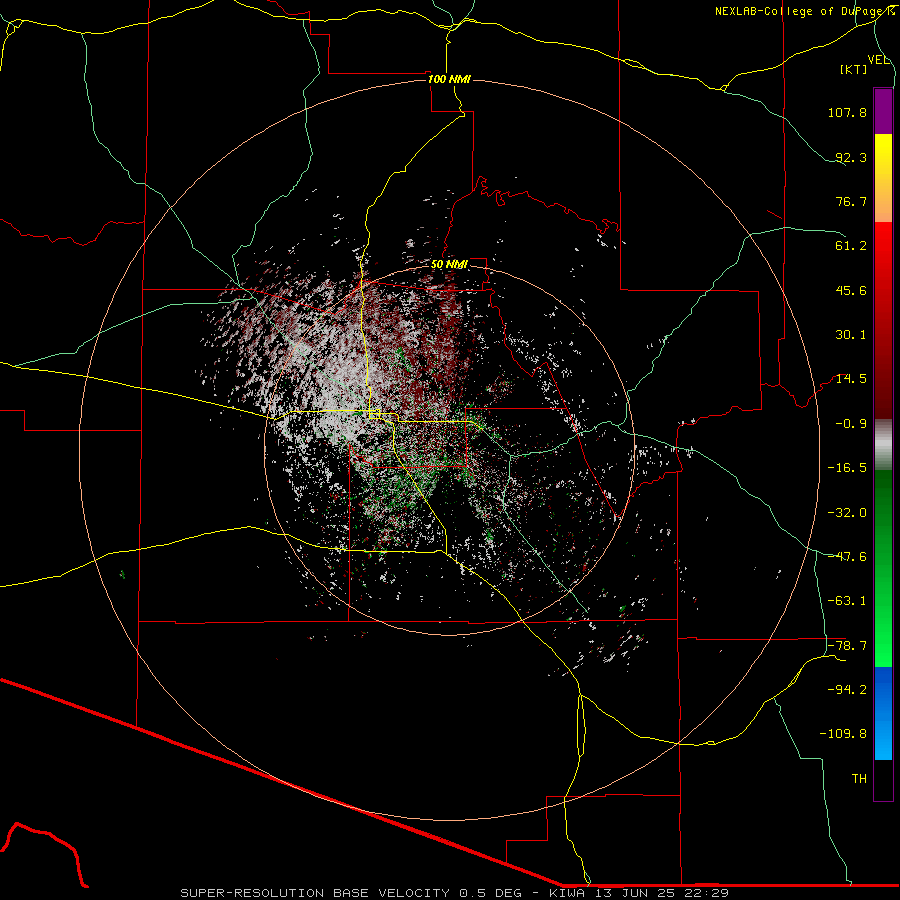Click the 50 NMI range ring label

click(449, 265)
